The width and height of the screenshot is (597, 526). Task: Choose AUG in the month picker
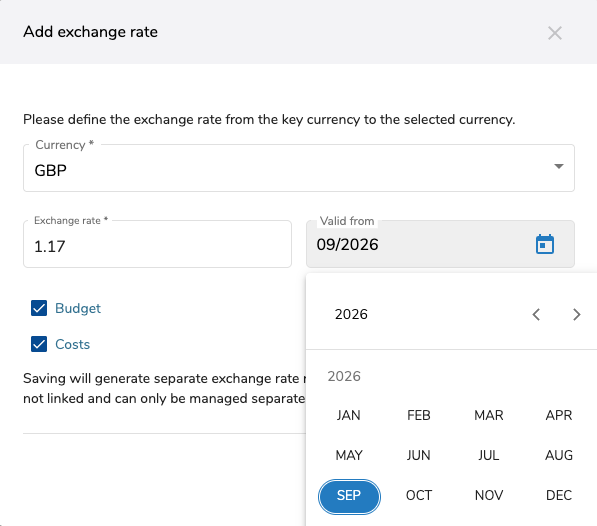pos(559,455)
